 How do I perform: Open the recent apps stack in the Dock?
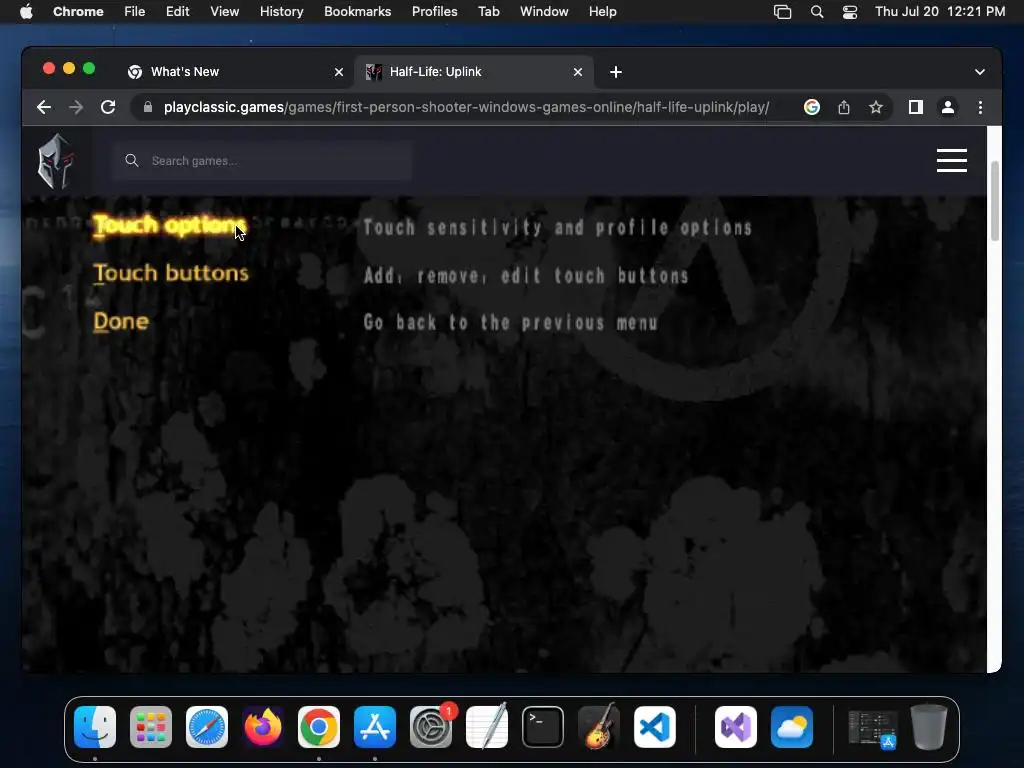pyautogui.click(x=872, y=729)
